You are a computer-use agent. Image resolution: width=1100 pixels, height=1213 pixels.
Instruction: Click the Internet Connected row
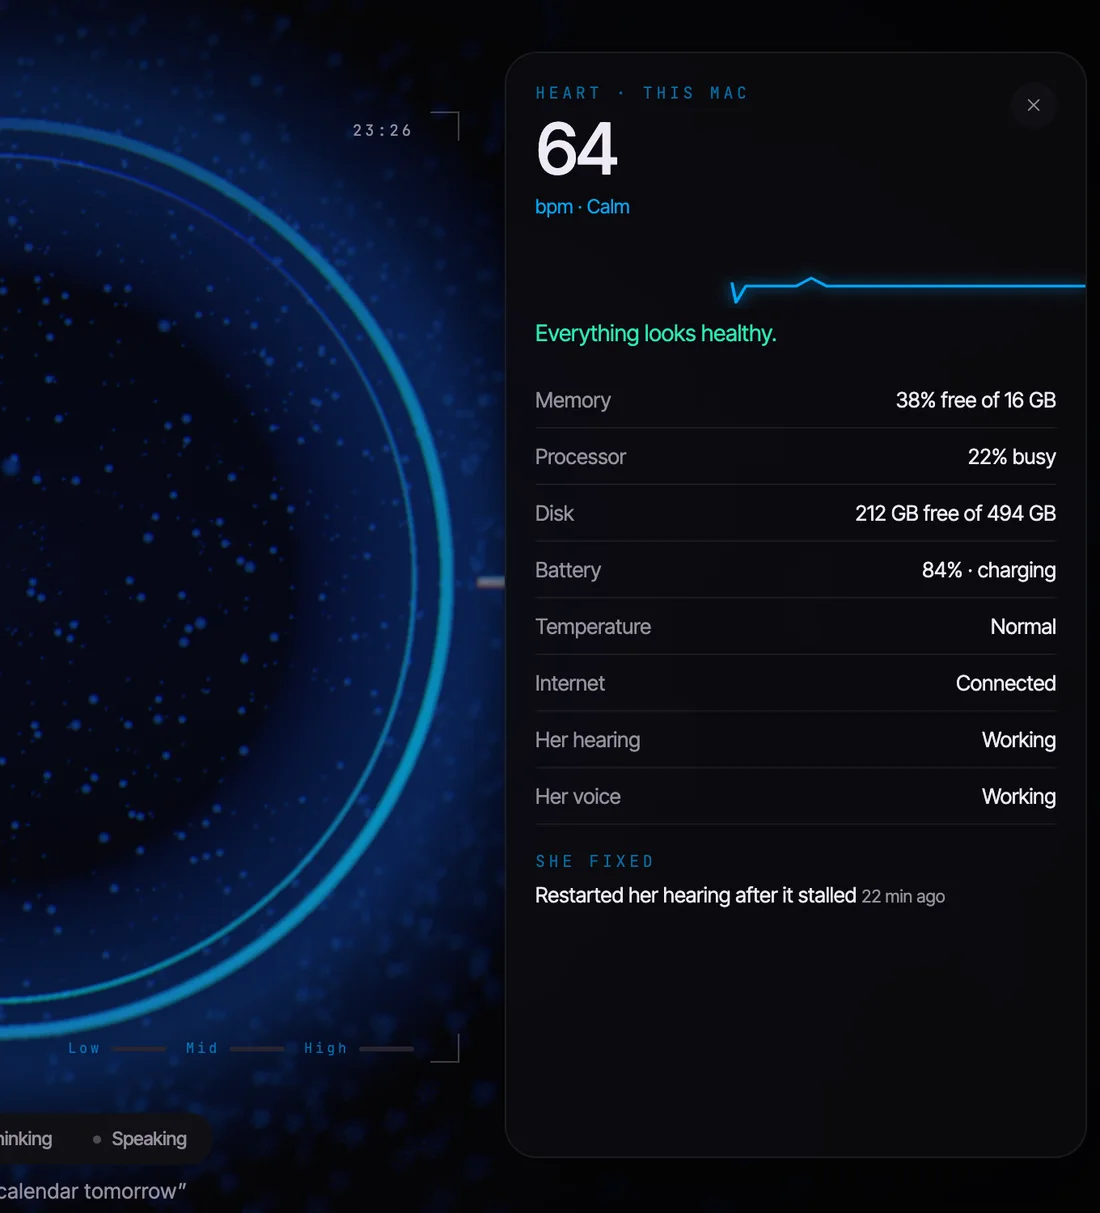[x=795, y=683]
